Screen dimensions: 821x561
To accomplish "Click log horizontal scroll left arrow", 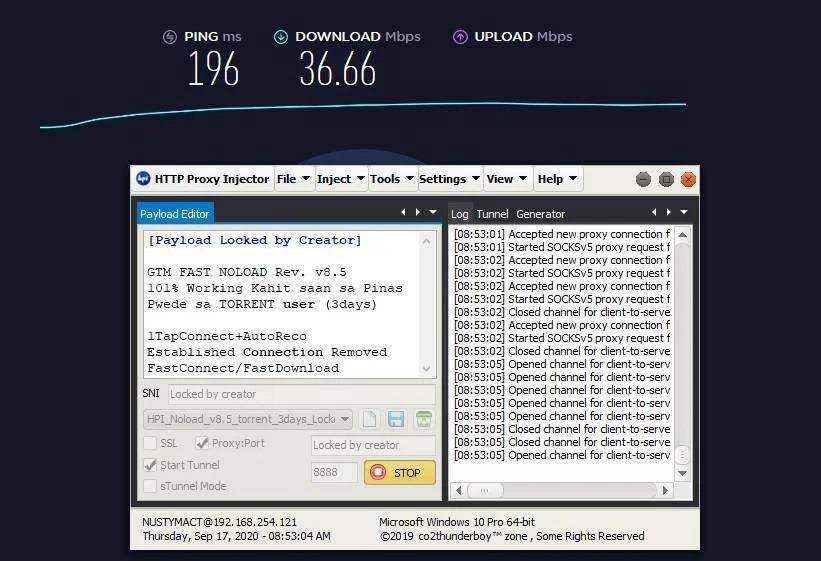I will 459,491.
